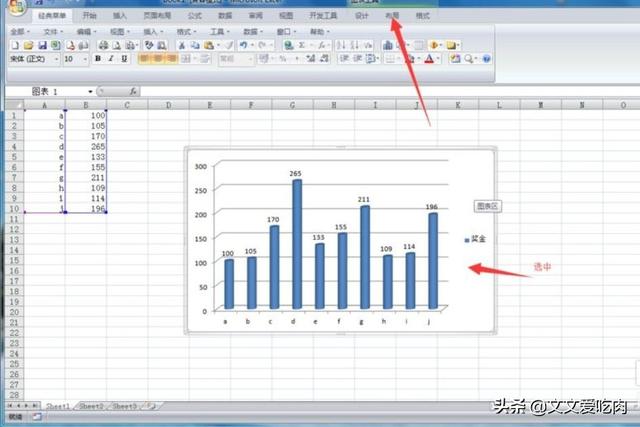Viewport: 640px width, 427px height.
Task: Open the 窗口 classic menu dropdown
Action: tap(286, 31)
